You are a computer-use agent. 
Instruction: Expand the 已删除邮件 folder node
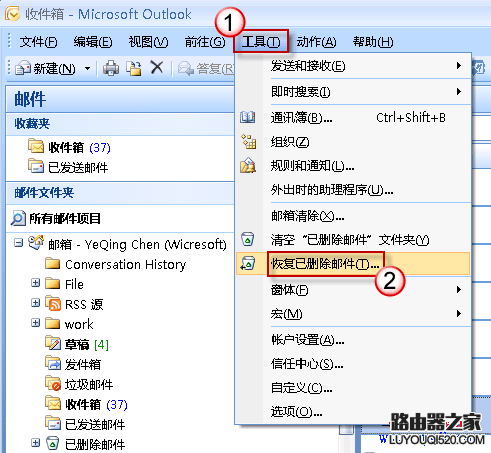tap(35, 443)
